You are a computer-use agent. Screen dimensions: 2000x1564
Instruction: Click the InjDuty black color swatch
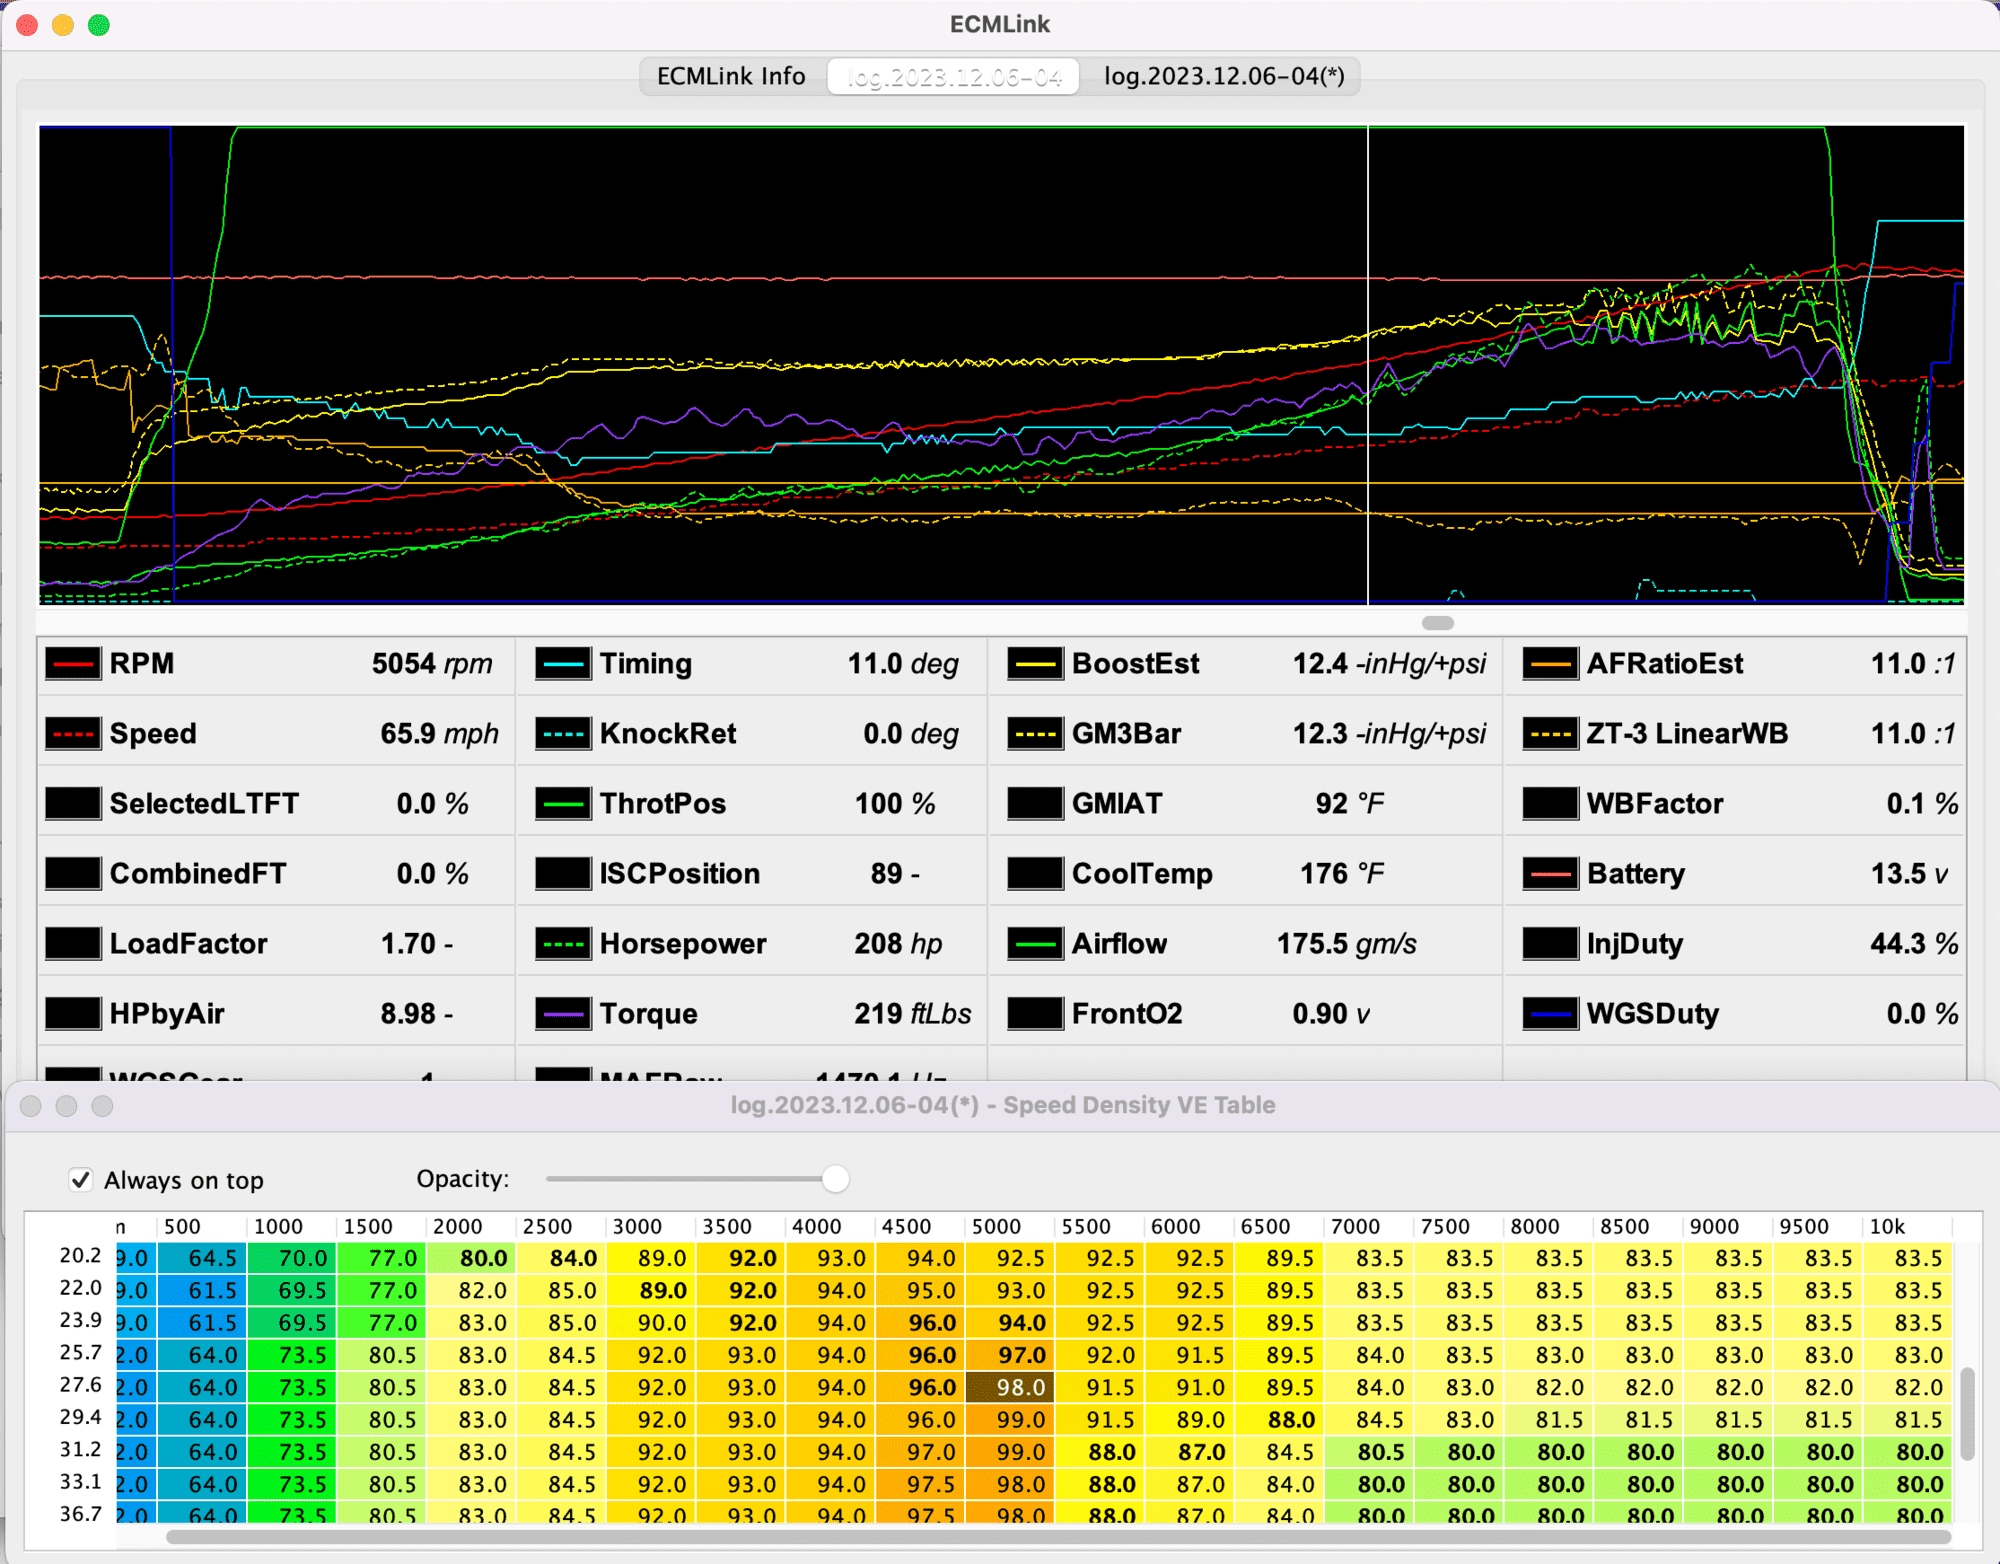1550,944
